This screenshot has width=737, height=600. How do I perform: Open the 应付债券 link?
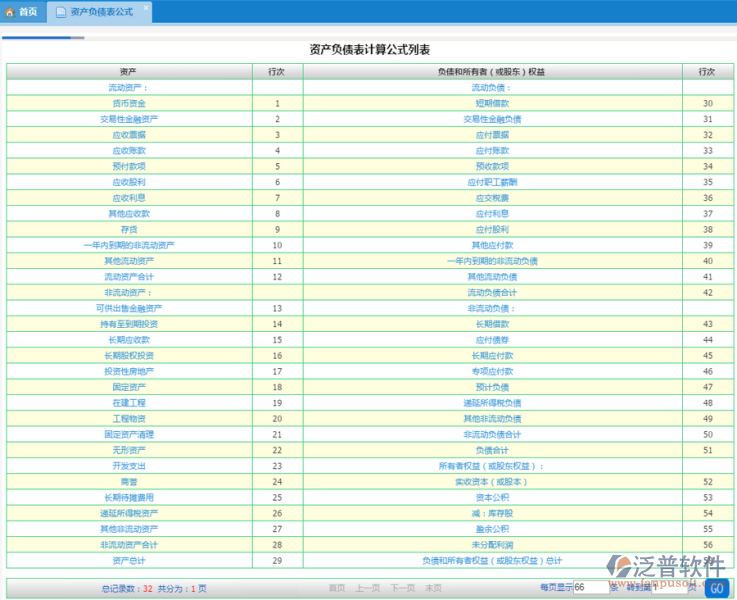point(492,340)
